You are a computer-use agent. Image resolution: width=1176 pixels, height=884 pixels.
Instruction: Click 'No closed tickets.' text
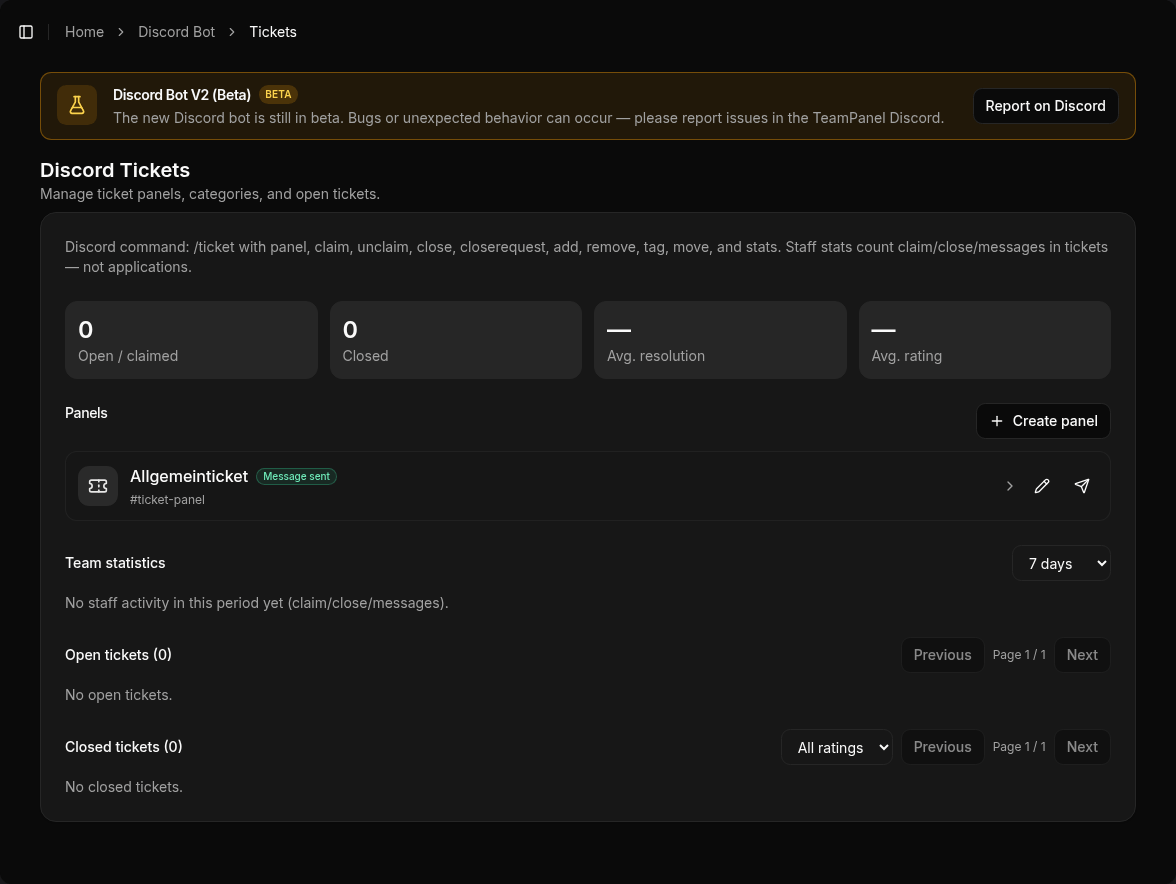[124, 787]
